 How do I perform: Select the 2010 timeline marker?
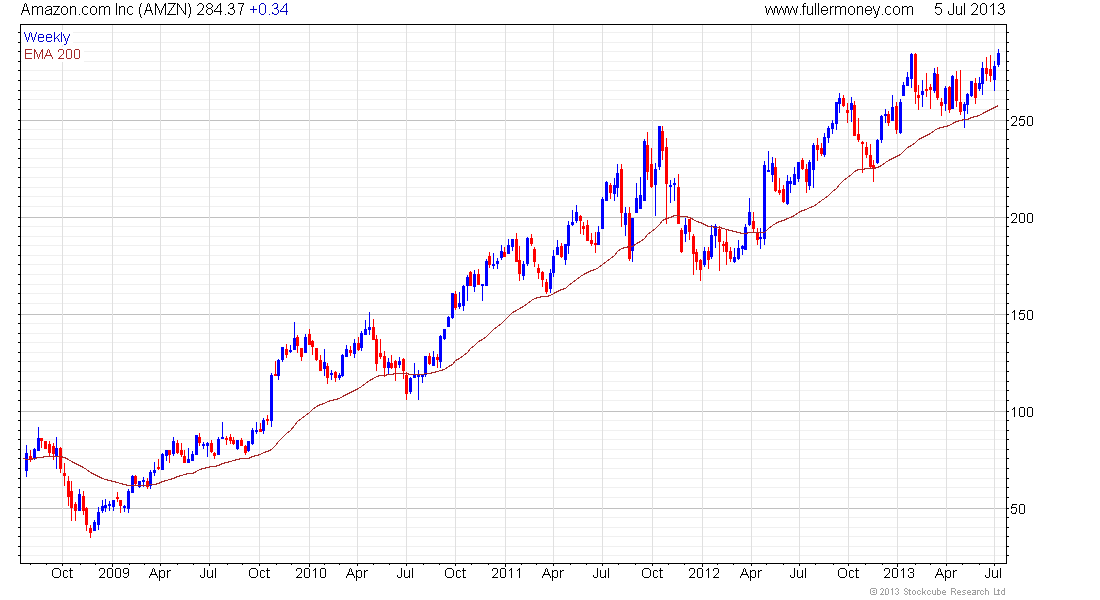pos(311,573)
